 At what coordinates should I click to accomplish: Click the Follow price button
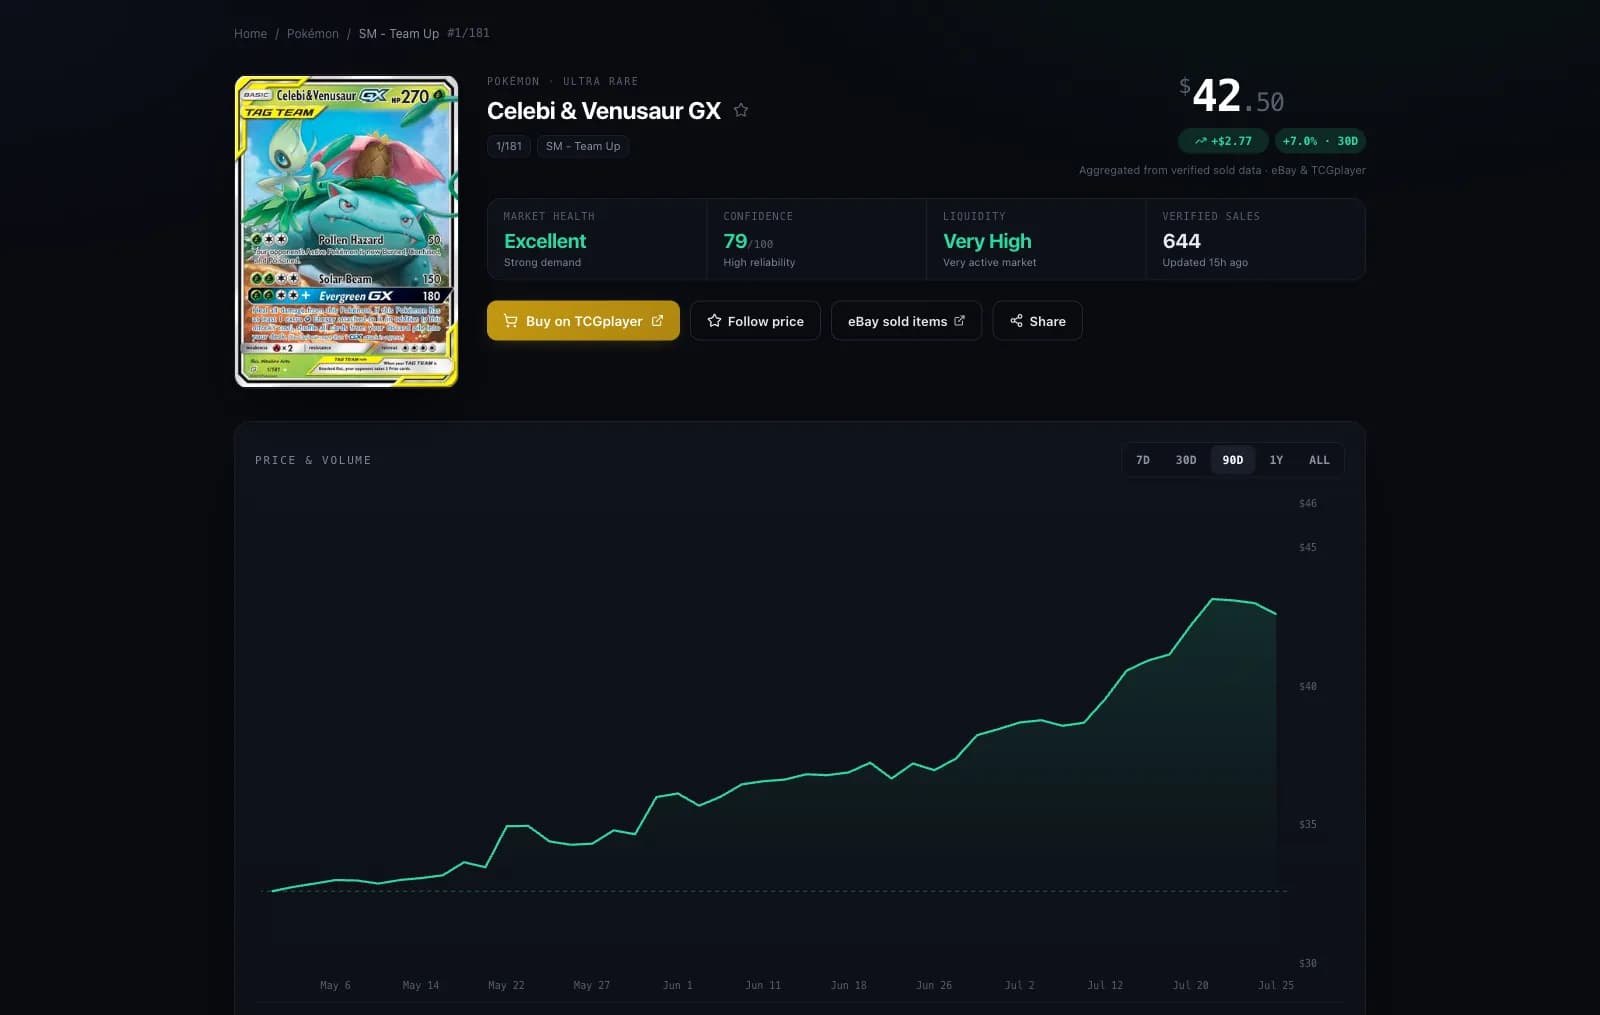[x=755, y=321]
